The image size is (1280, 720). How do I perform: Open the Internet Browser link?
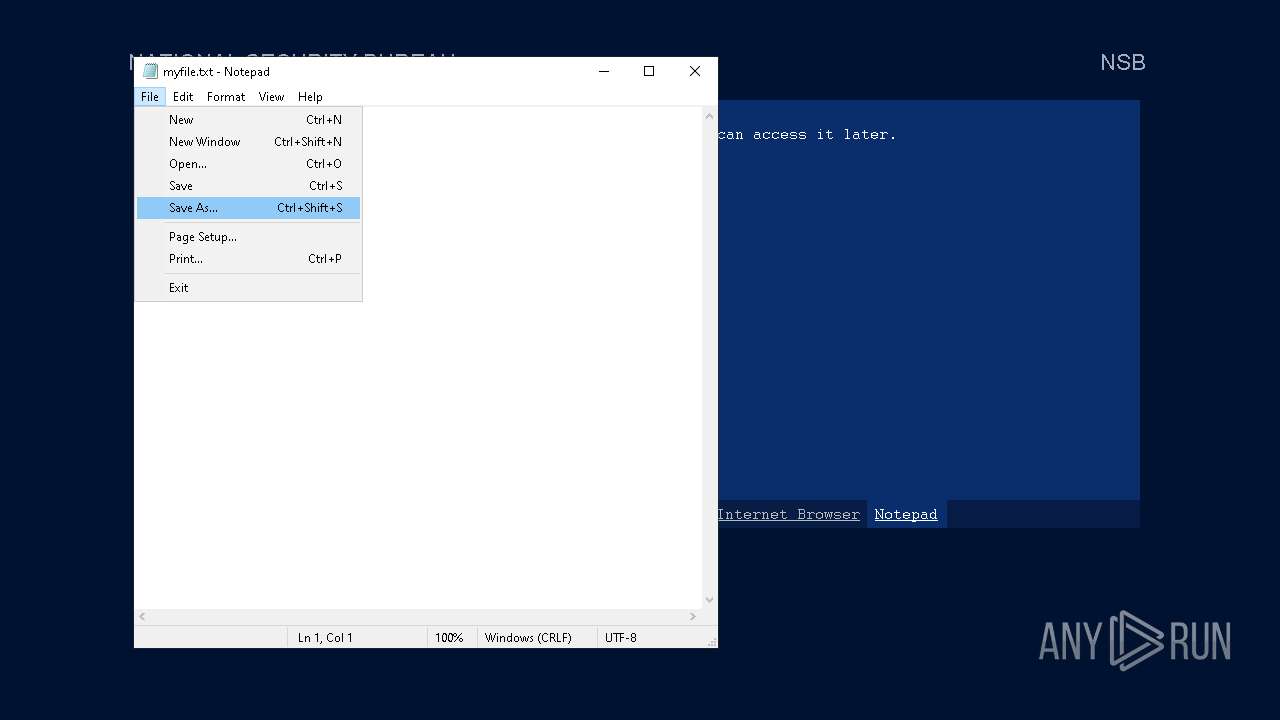(788, 514)
